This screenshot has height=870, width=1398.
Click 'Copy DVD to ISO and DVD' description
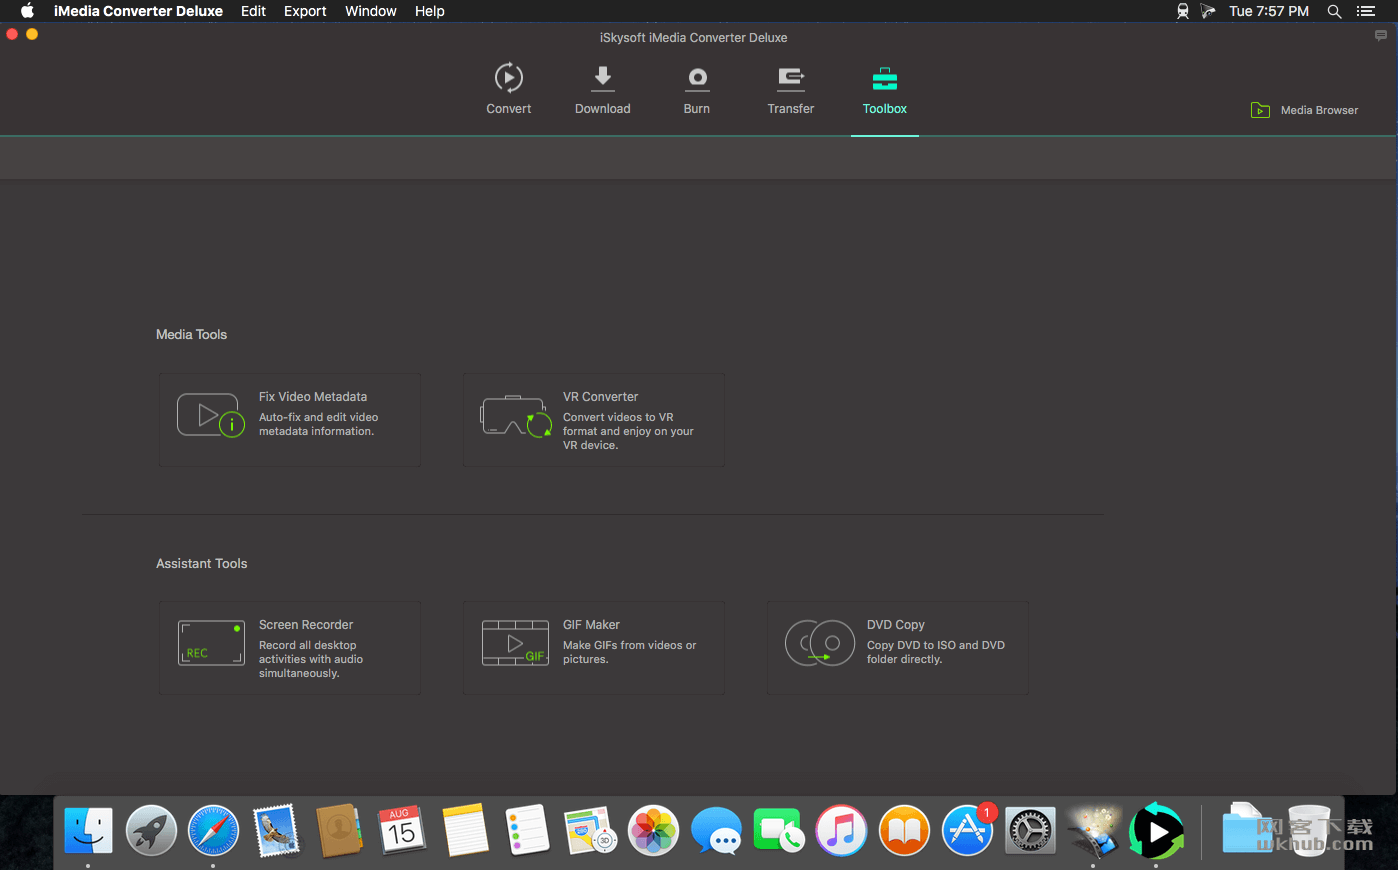pos(936,645)
